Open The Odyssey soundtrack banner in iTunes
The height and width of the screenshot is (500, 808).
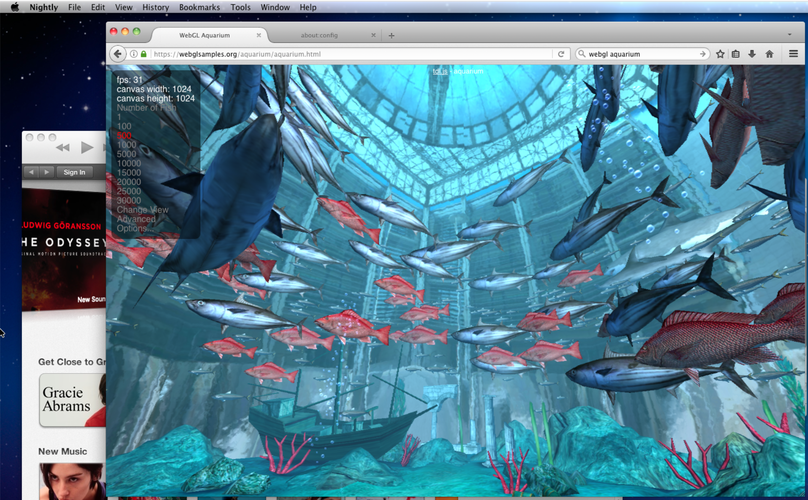[x=64, y=249]
